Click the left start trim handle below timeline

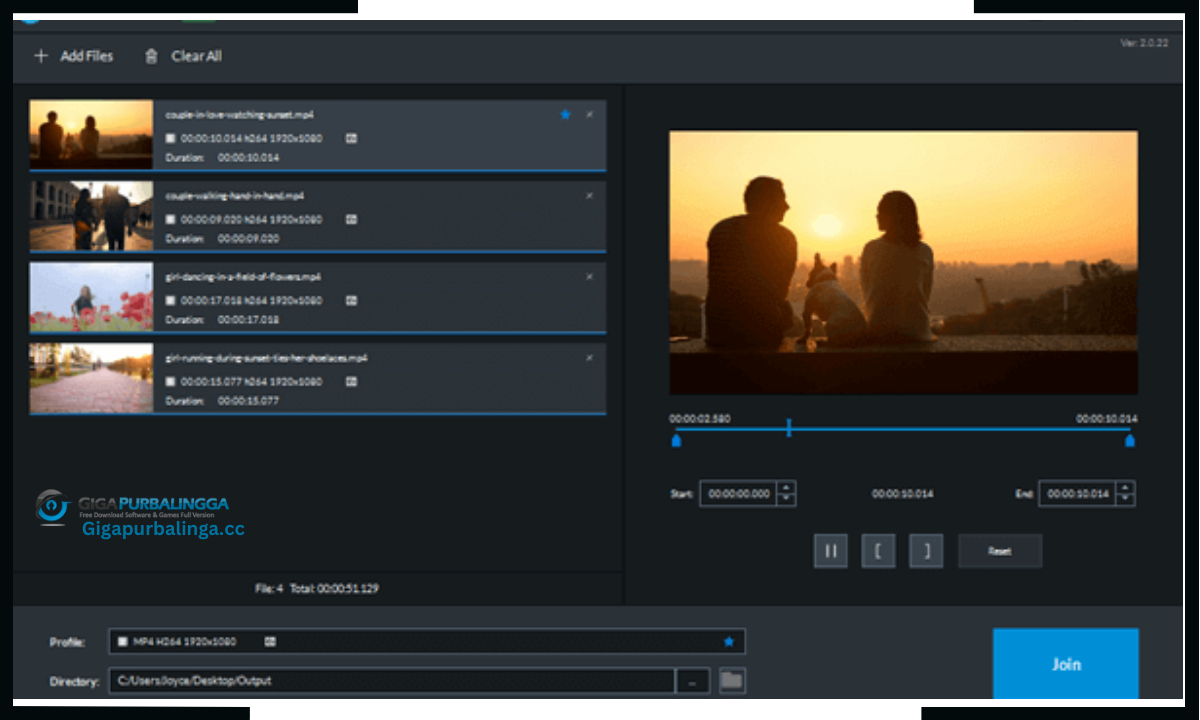676,440
